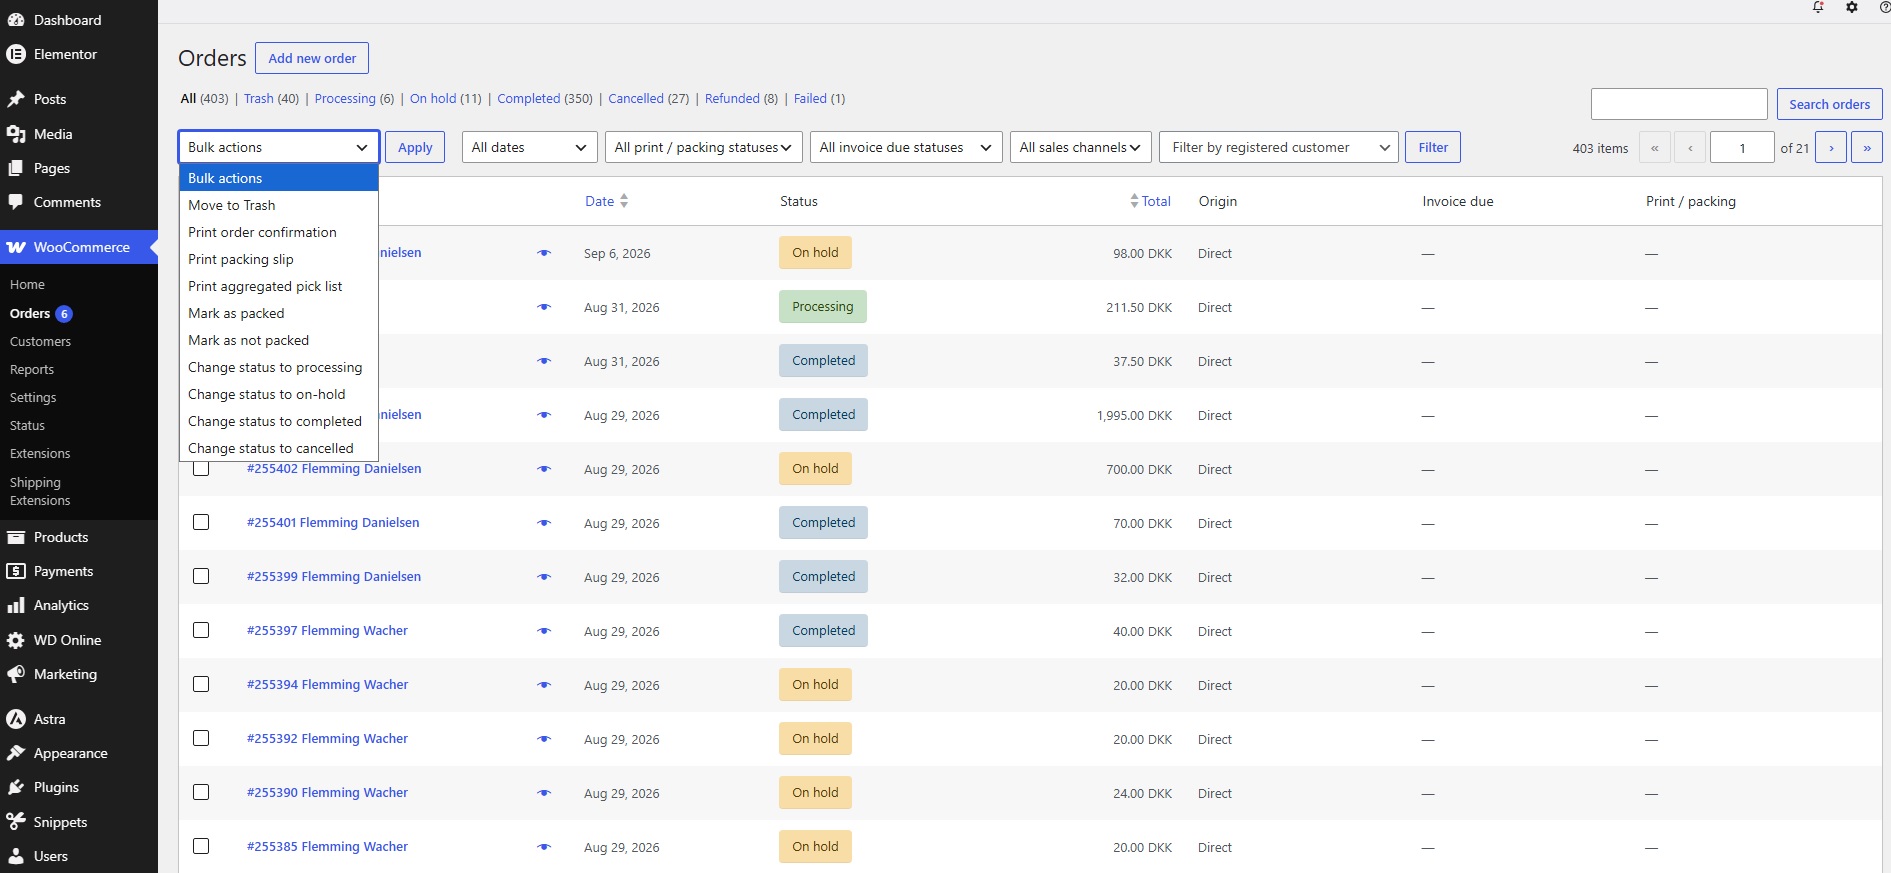This screenshot has height=873, width=1891.
Task: Select Change status to on-hold option
Action: coord(278,394)
